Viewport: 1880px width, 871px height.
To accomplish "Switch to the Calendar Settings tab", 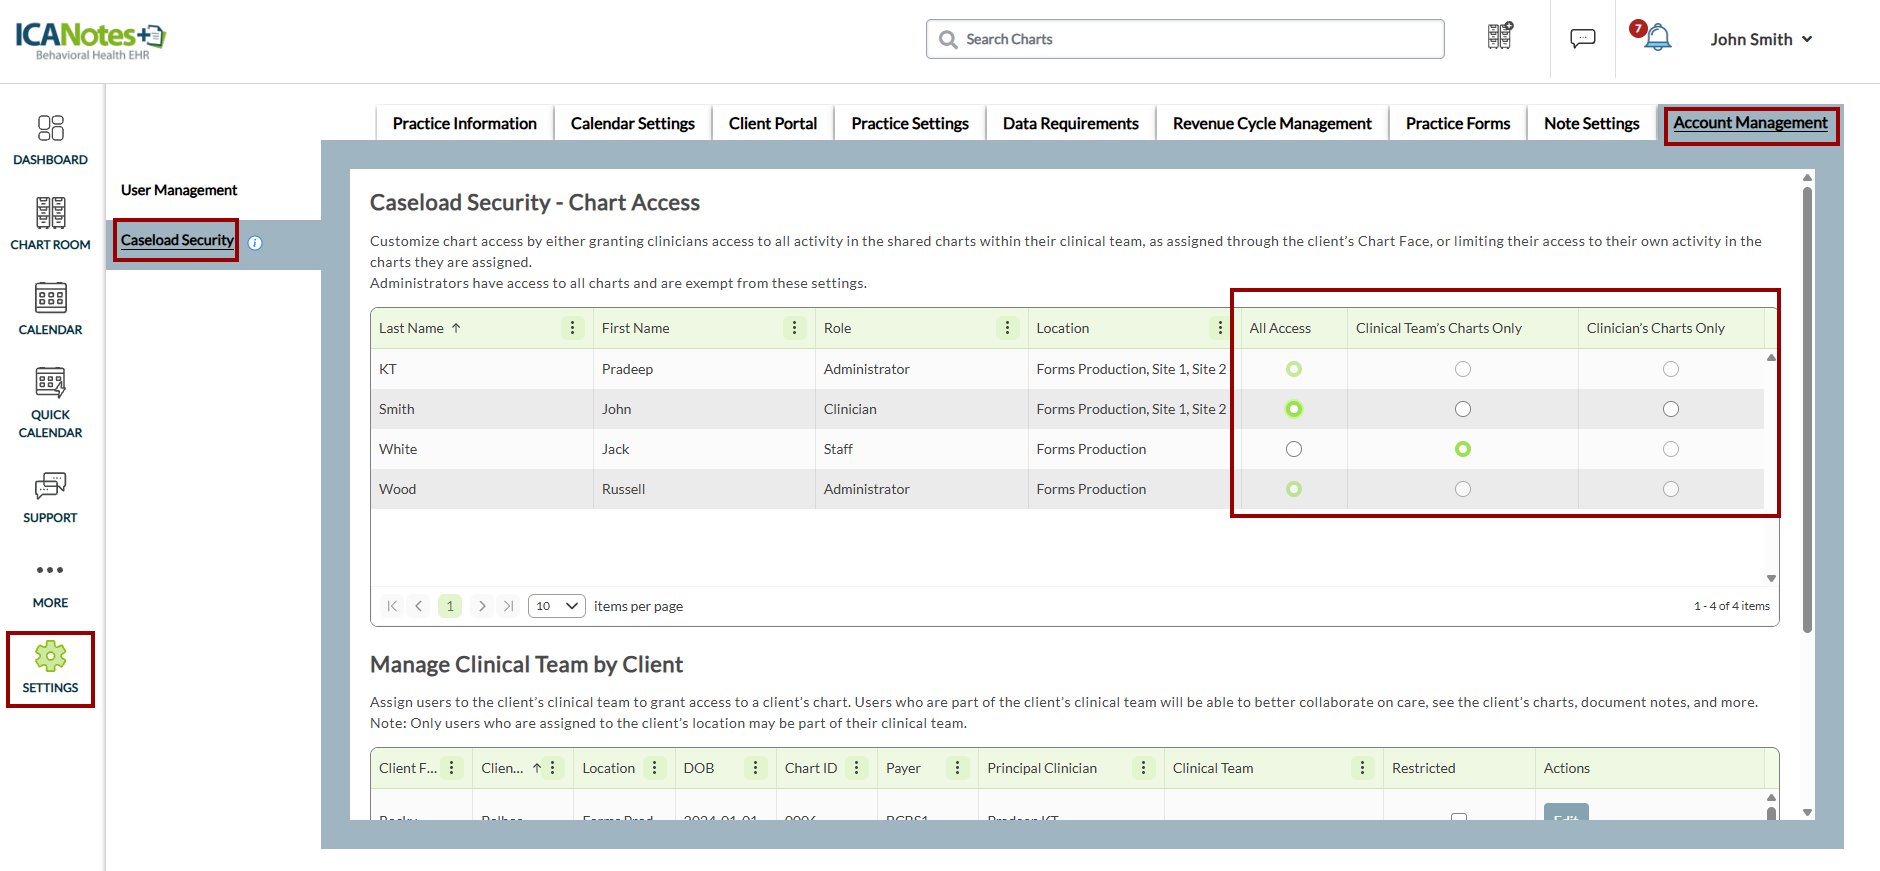I will pyautogui.click(x=633, y=123).
